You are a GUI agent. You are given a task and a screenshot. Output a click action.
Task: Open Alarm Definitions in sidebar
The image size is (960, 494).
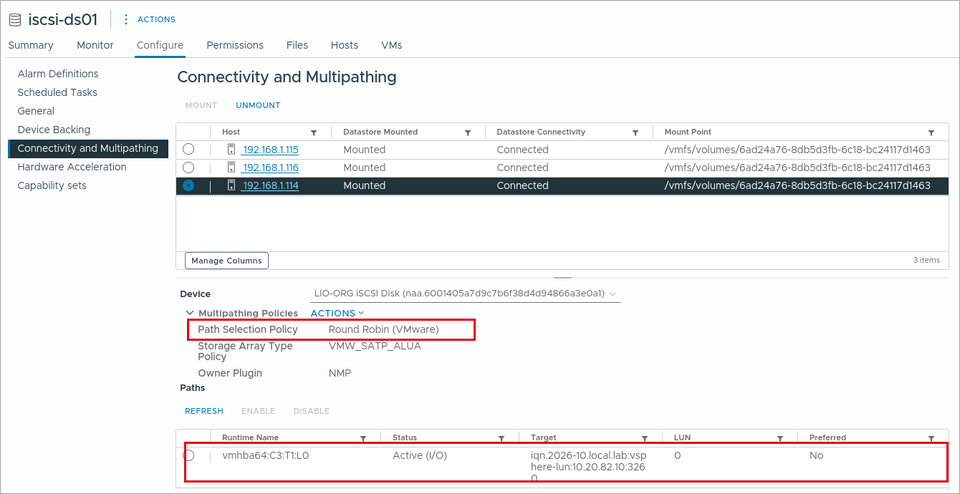[58, 73]
